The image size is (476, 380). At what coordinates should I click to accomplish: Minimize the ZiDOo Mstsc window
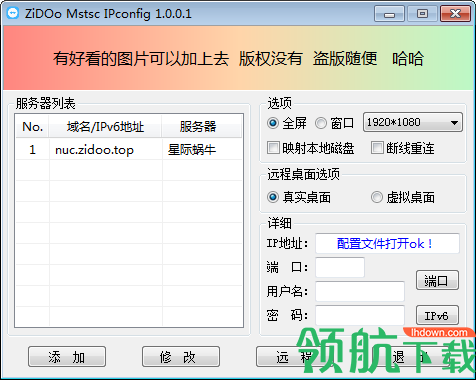(x=389, y=14)
